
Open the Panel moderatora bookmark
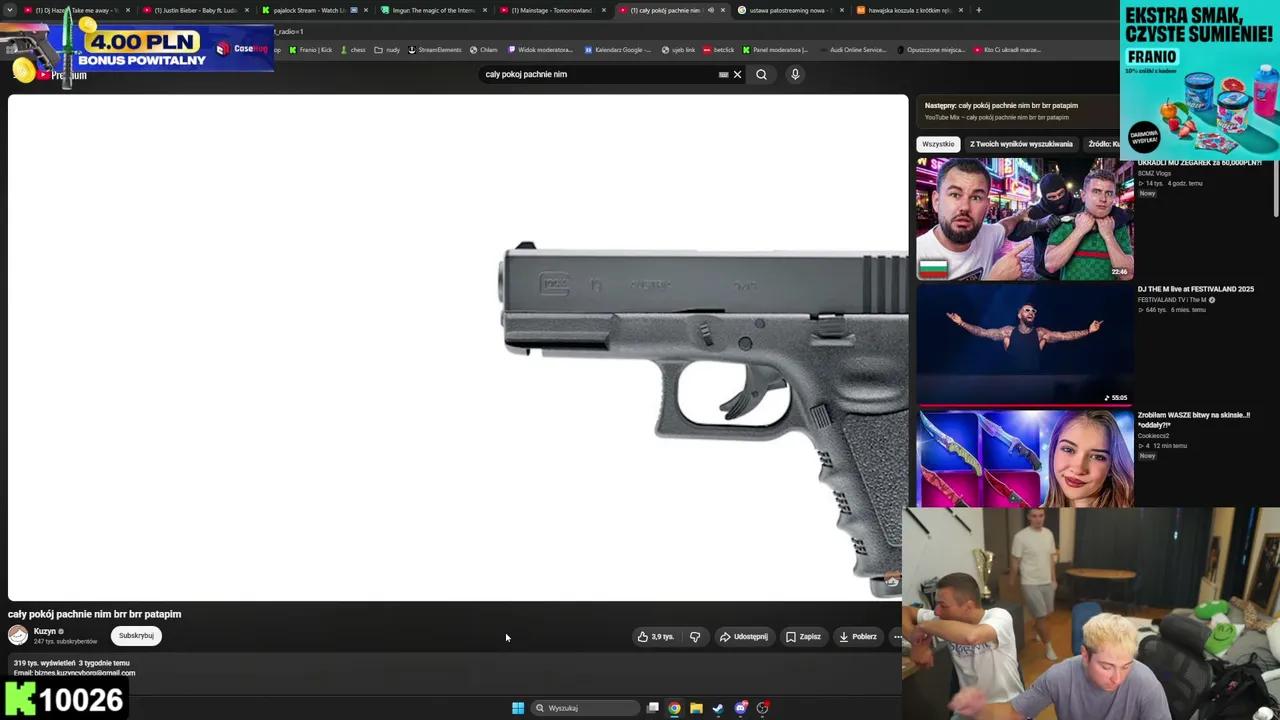pyautogui.click(x=776, y=50)
